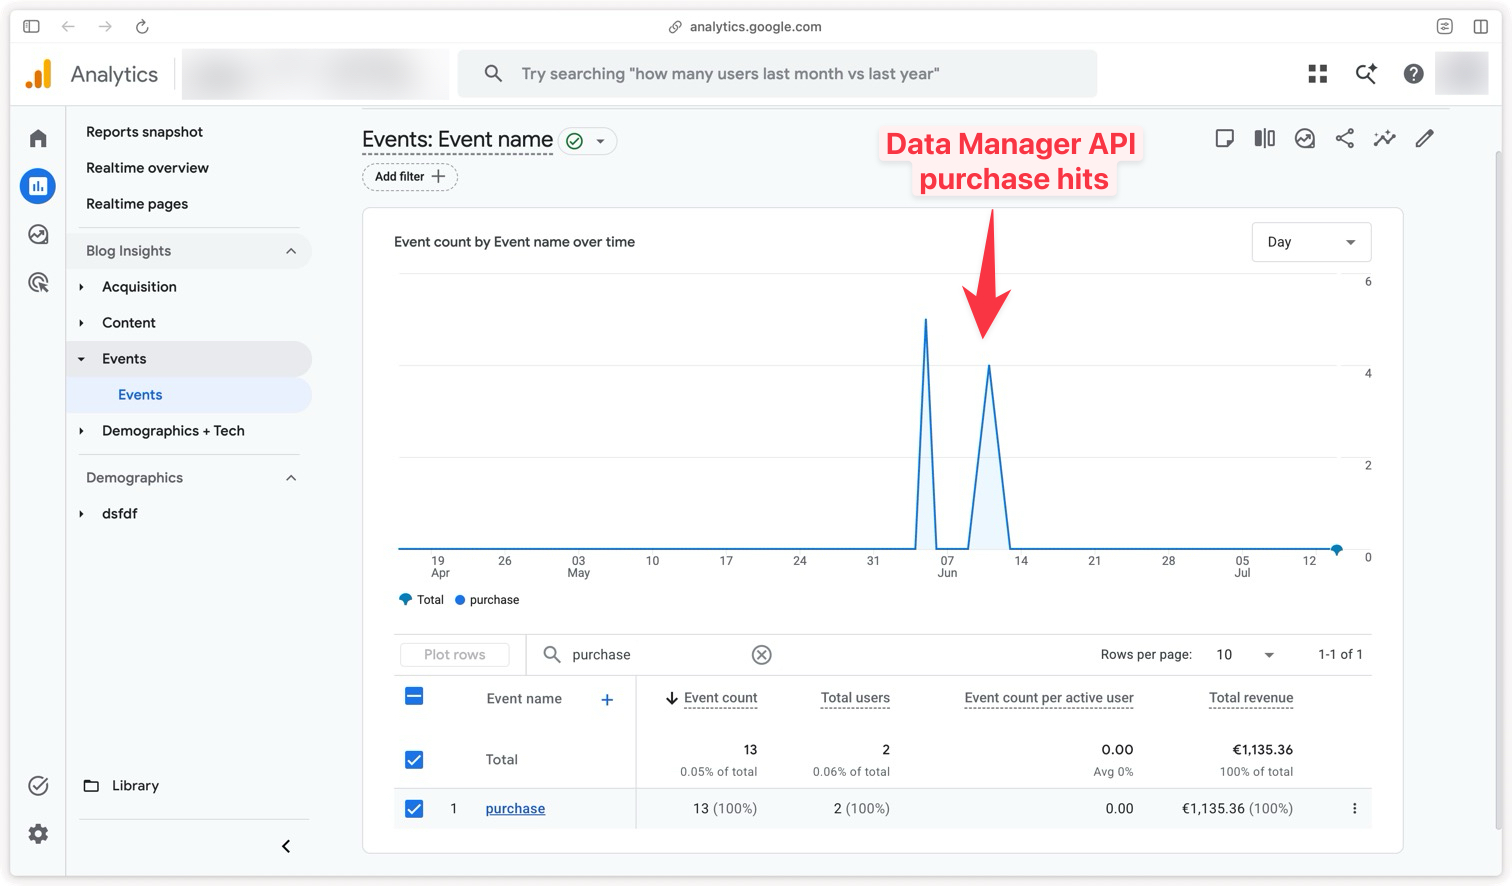Open the Explore section icon
This screenshot has width=1512, height=886.
click(38, 234)
